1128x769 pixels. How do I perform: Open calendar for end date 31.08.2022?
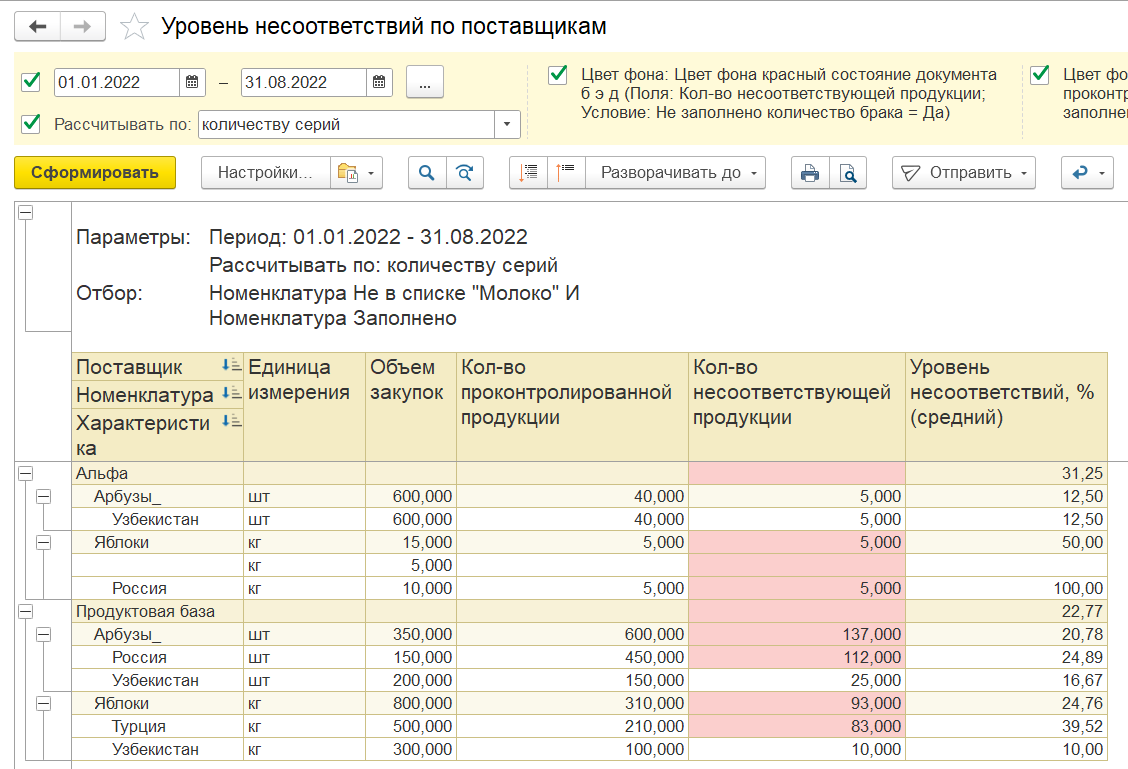click(x=379, y=82)
